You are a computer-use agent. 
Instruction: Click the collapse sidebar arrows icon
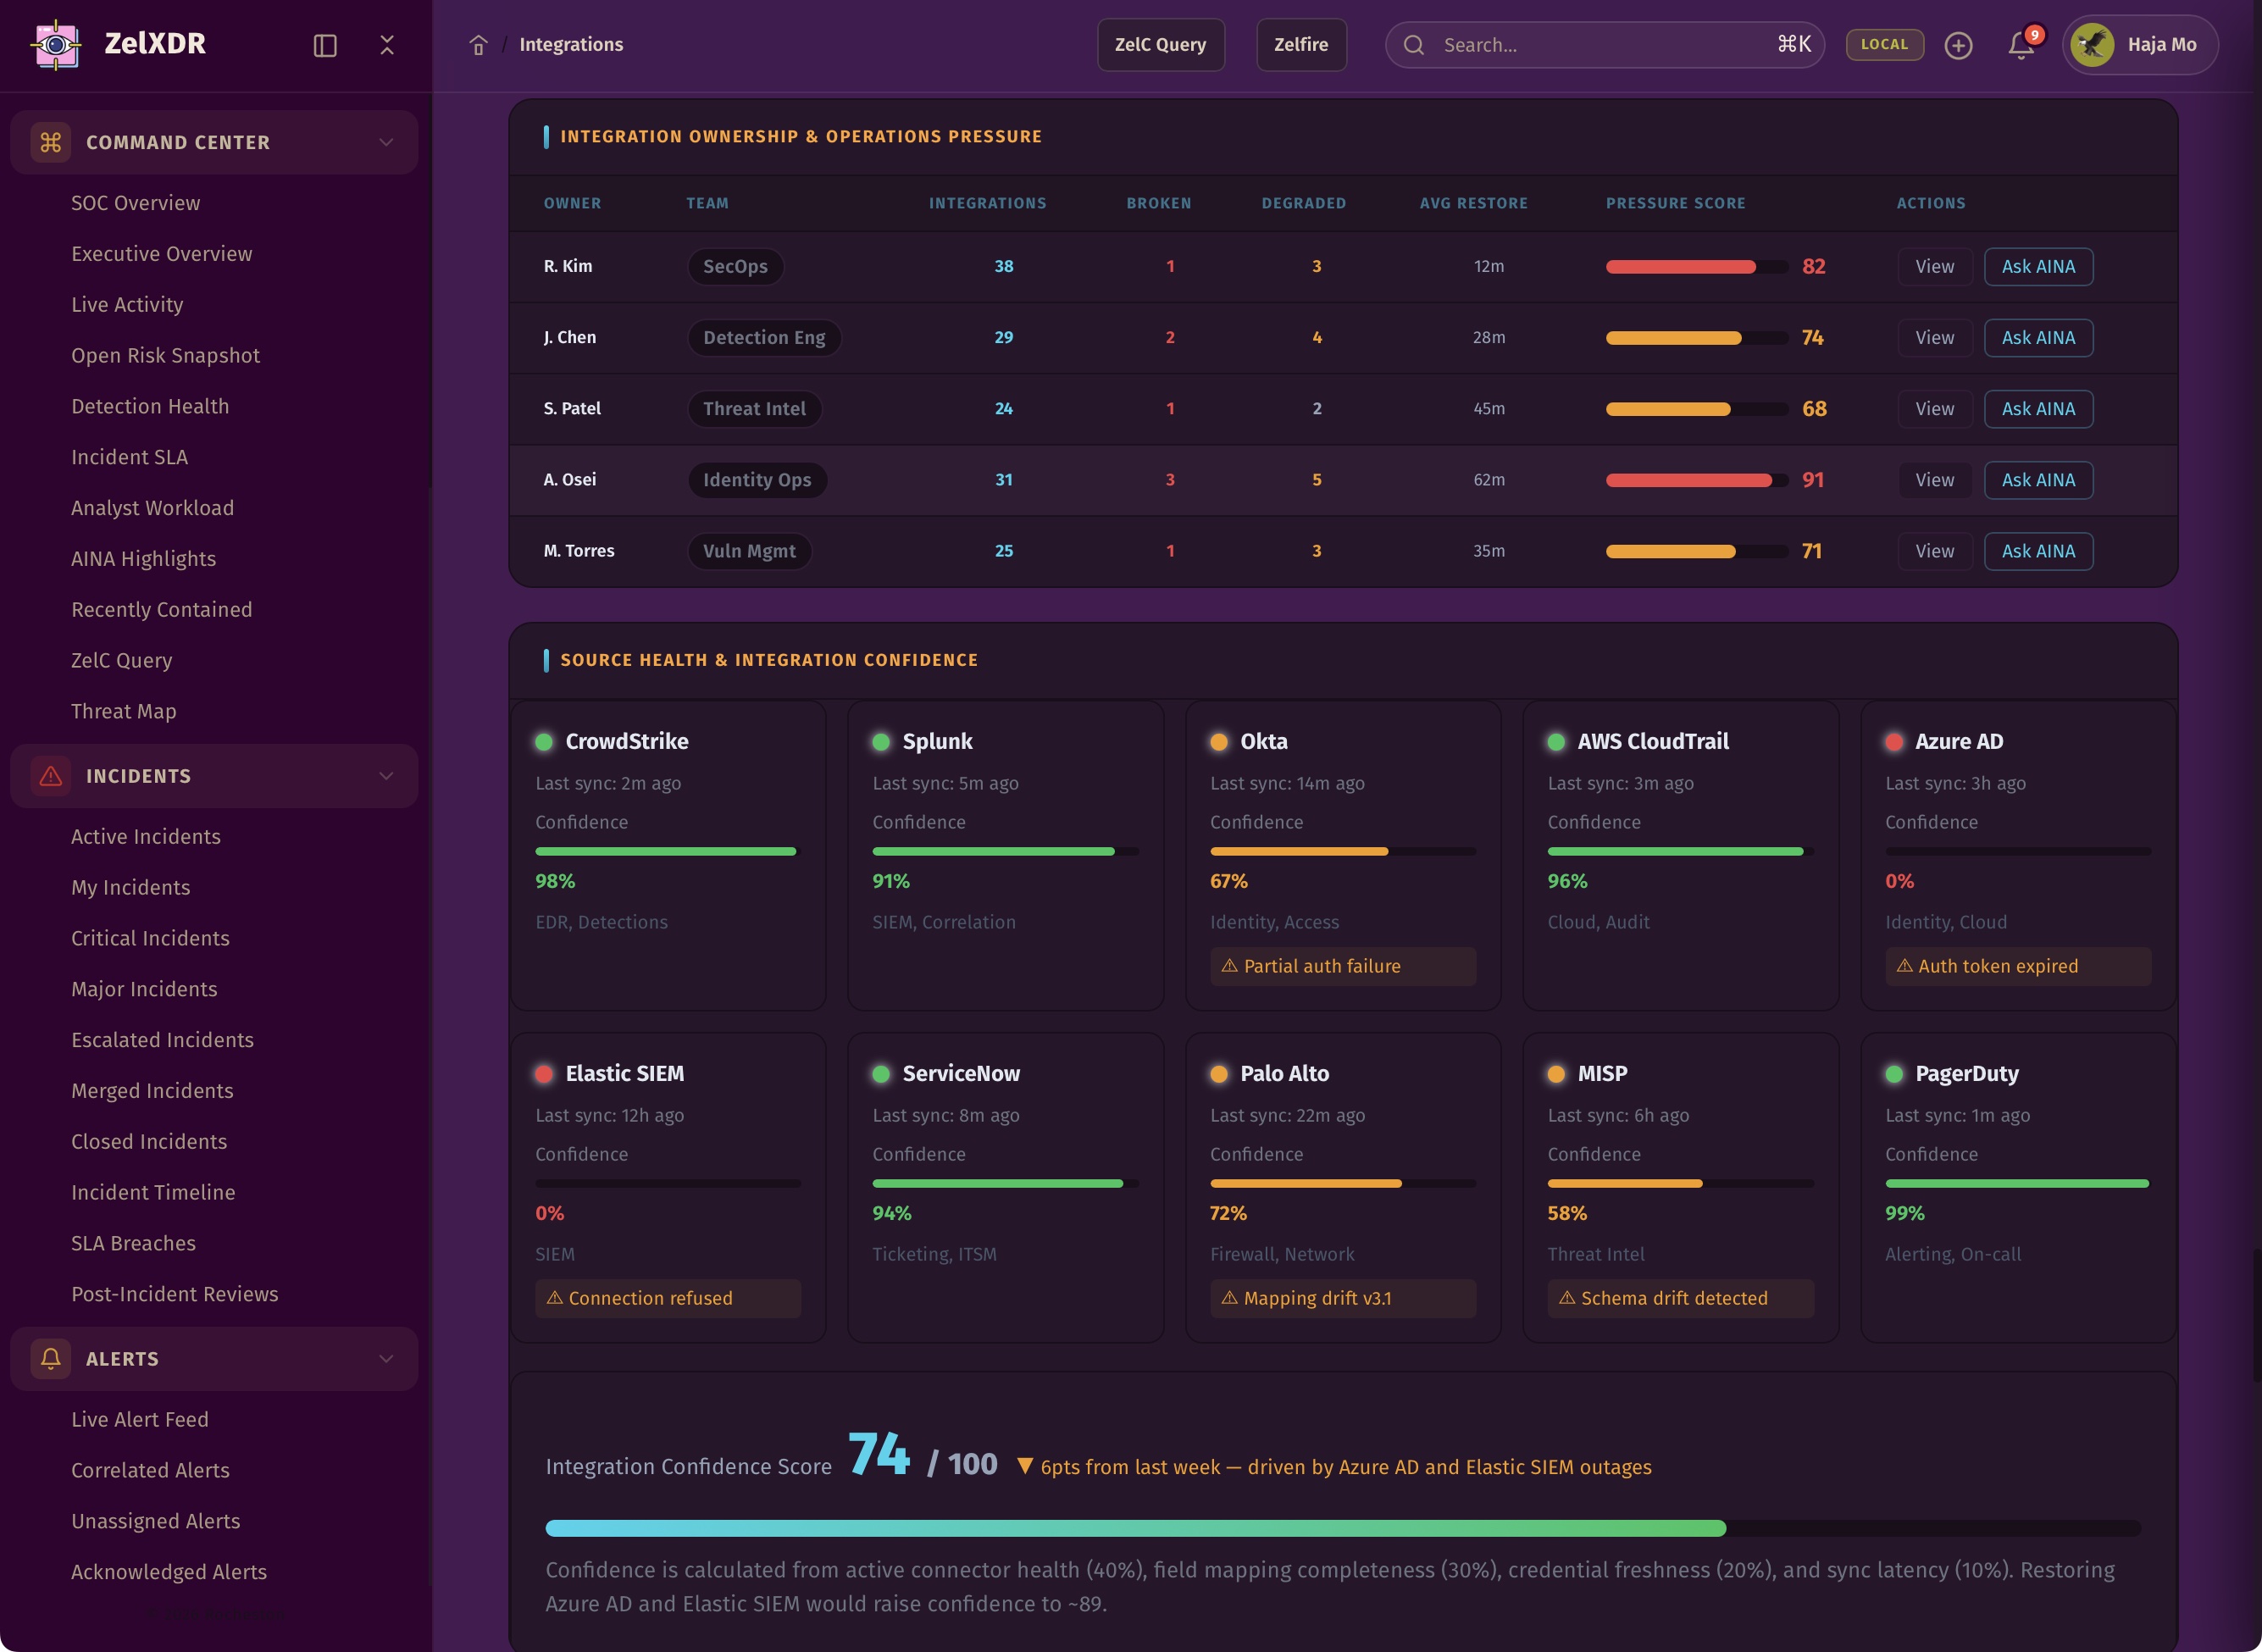click(x=387, y=45)
